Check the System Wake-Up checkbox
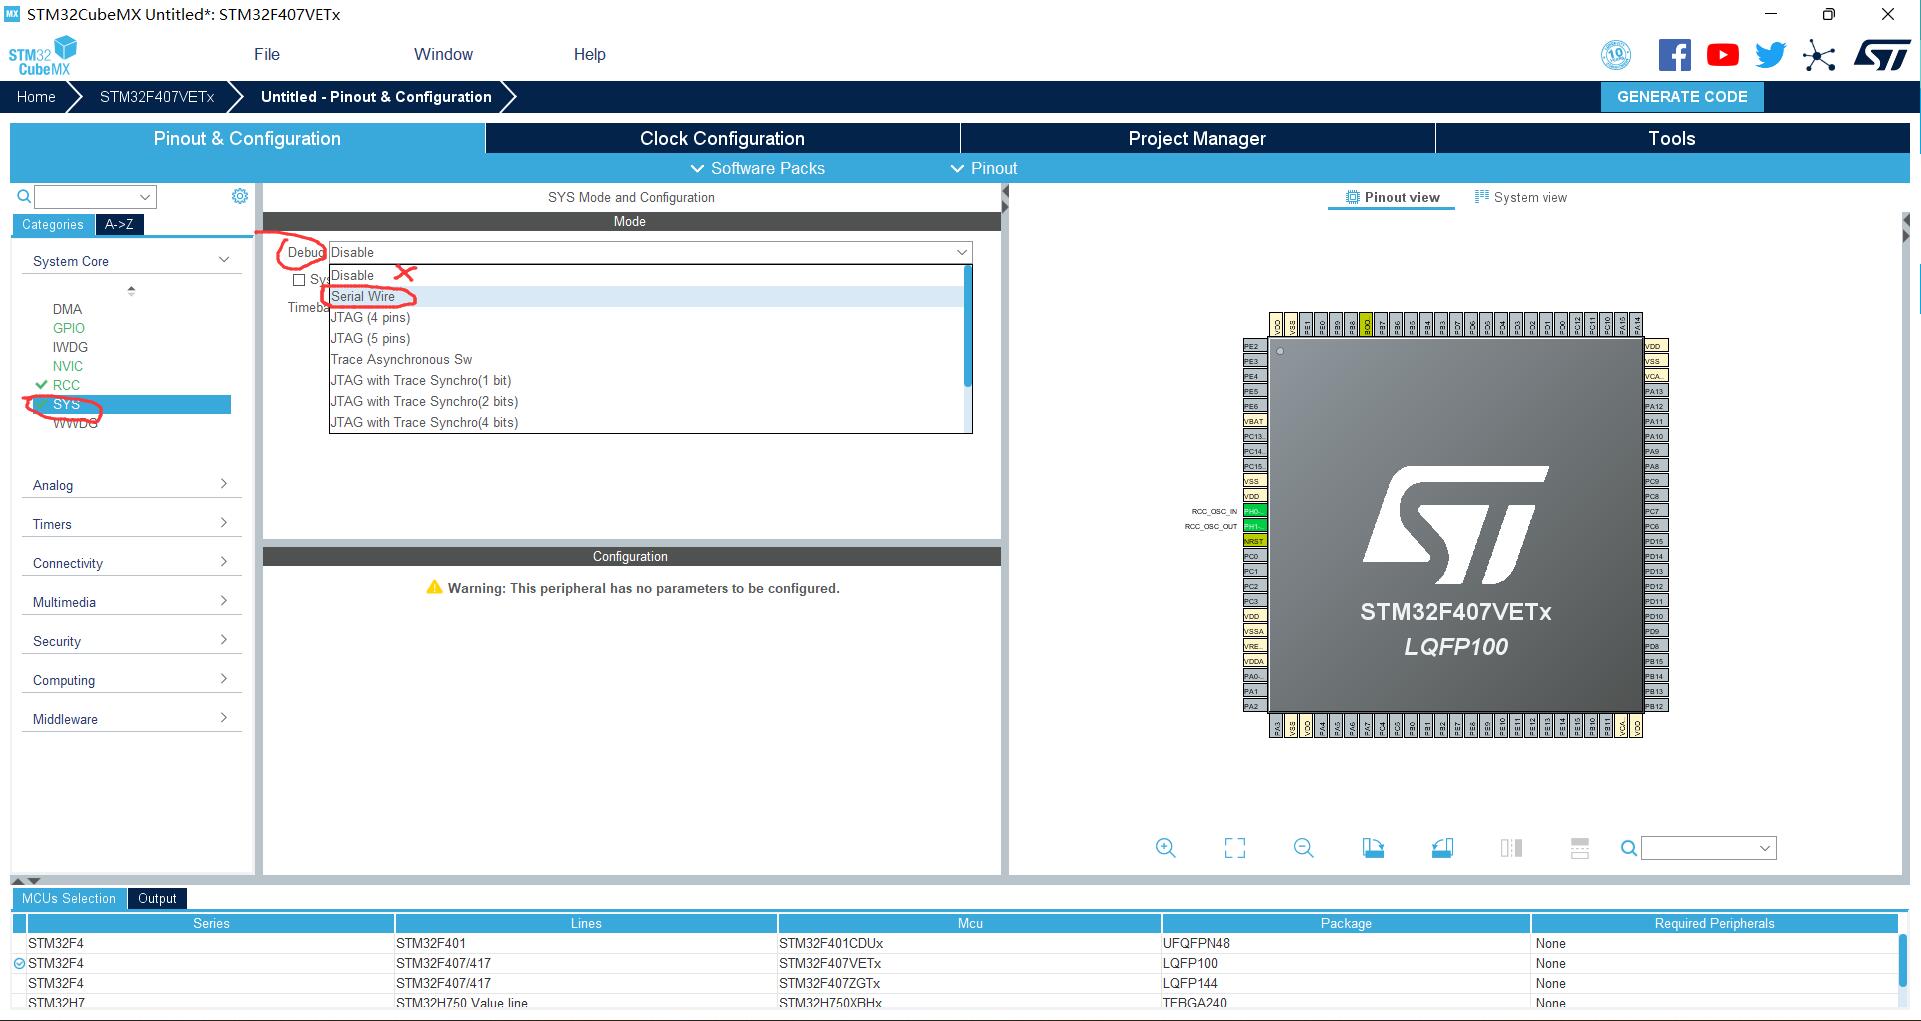This screenshot has height=1021, width=1921. point(299,280)
